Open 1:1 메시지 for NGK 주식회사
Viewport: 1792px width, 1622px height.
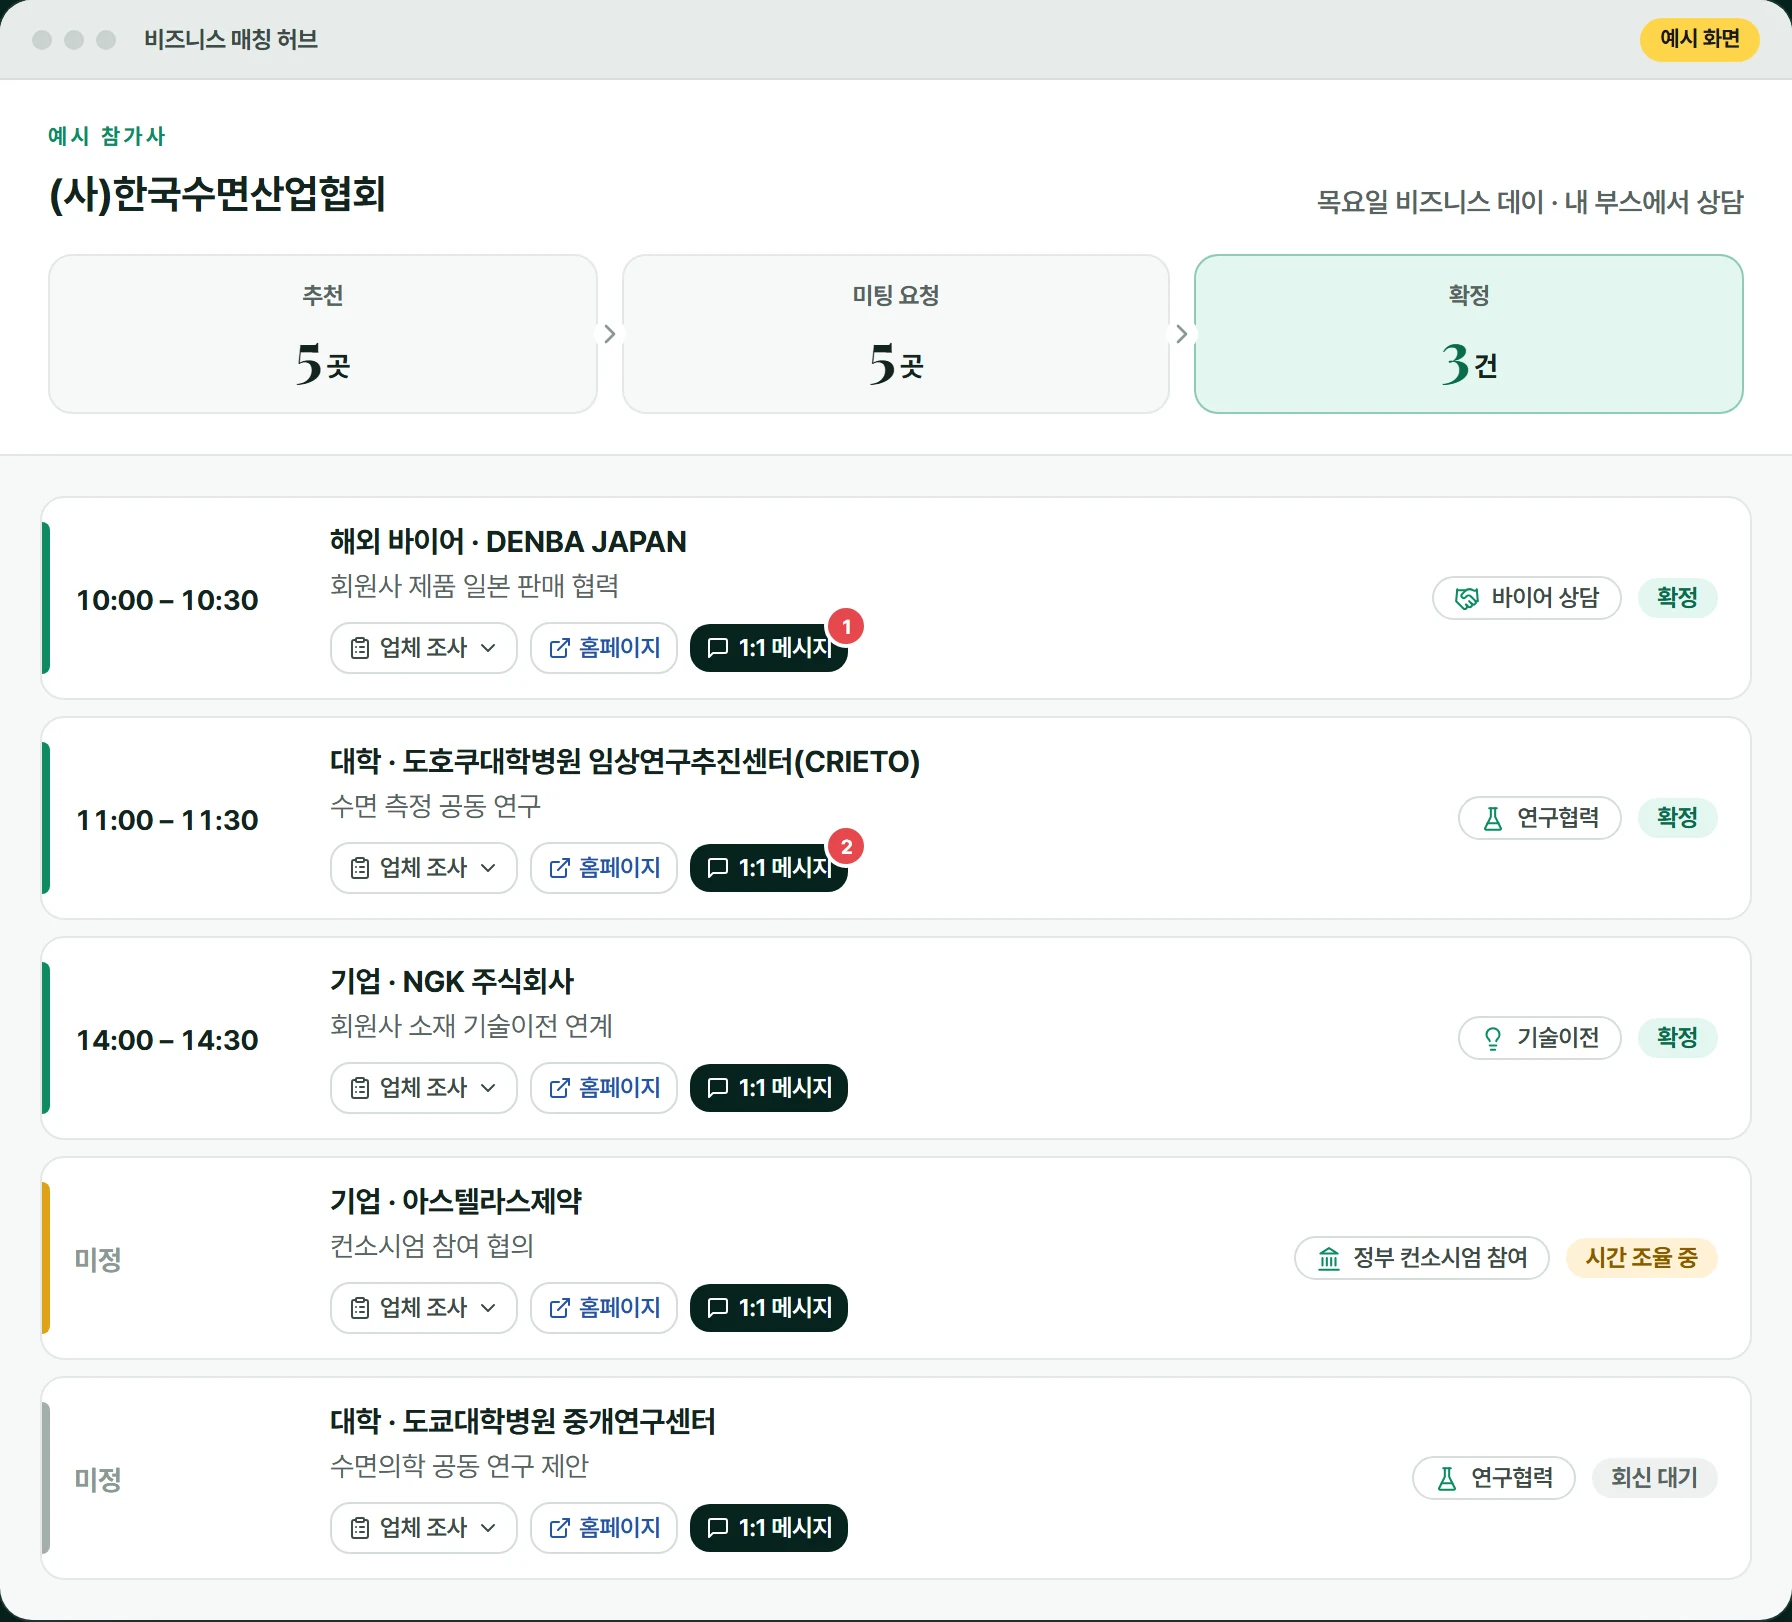click(x=768, y=1088)
